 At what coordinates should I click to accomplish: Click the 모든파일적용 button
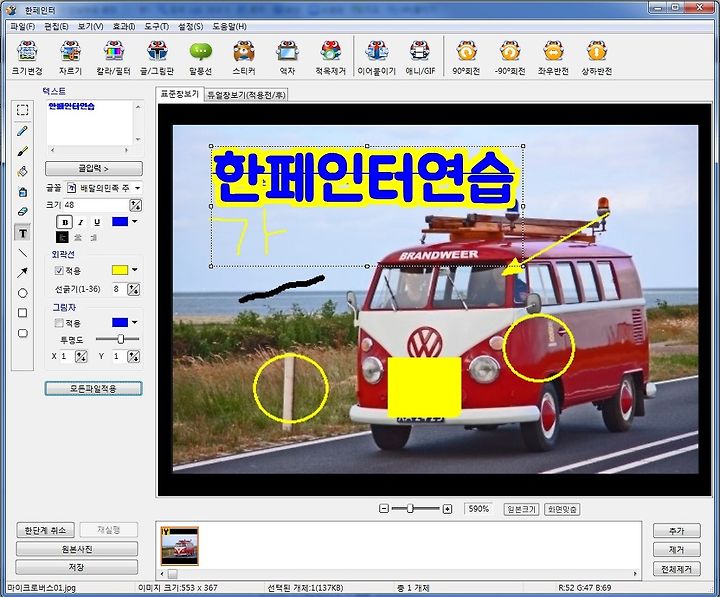point(93,389)
